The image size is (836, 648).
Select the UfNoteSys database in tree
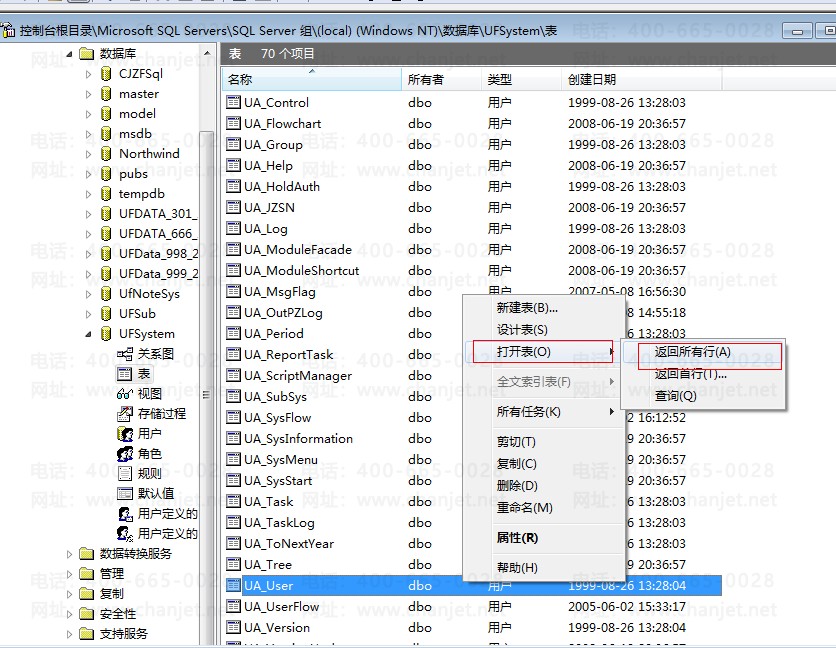[149, 294]
